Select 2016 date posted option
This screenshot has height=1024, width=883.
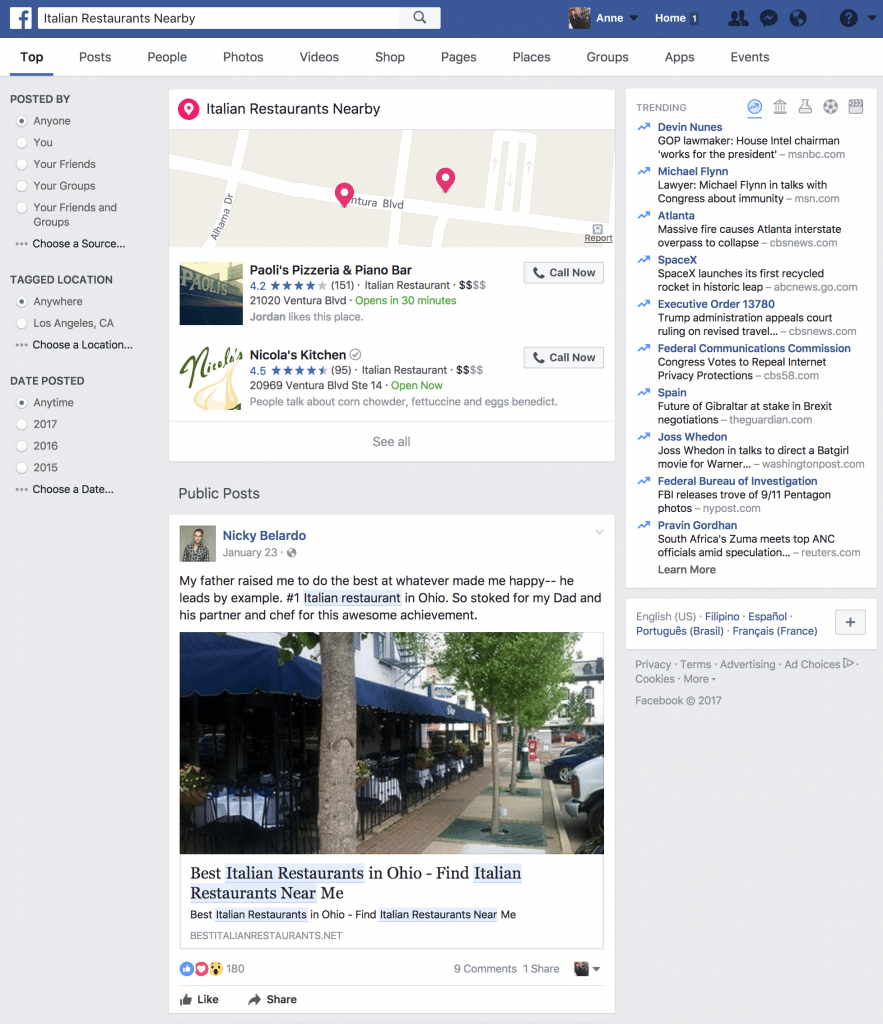(x=22, y=446)
